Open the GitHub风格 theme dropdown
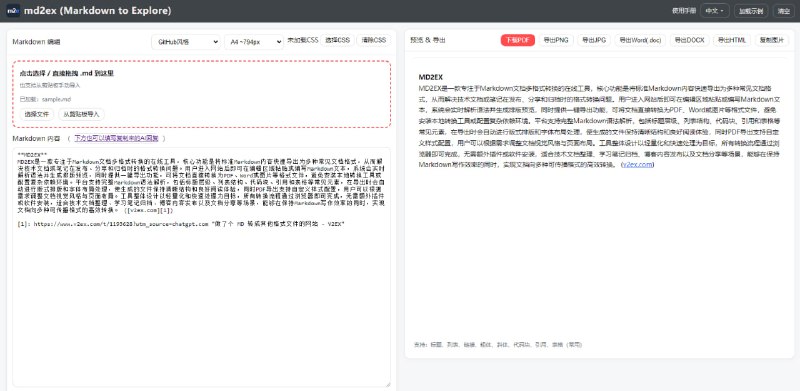Image resolution: width=800 pixels, height=391 pixels. click(x=186, y=42)
